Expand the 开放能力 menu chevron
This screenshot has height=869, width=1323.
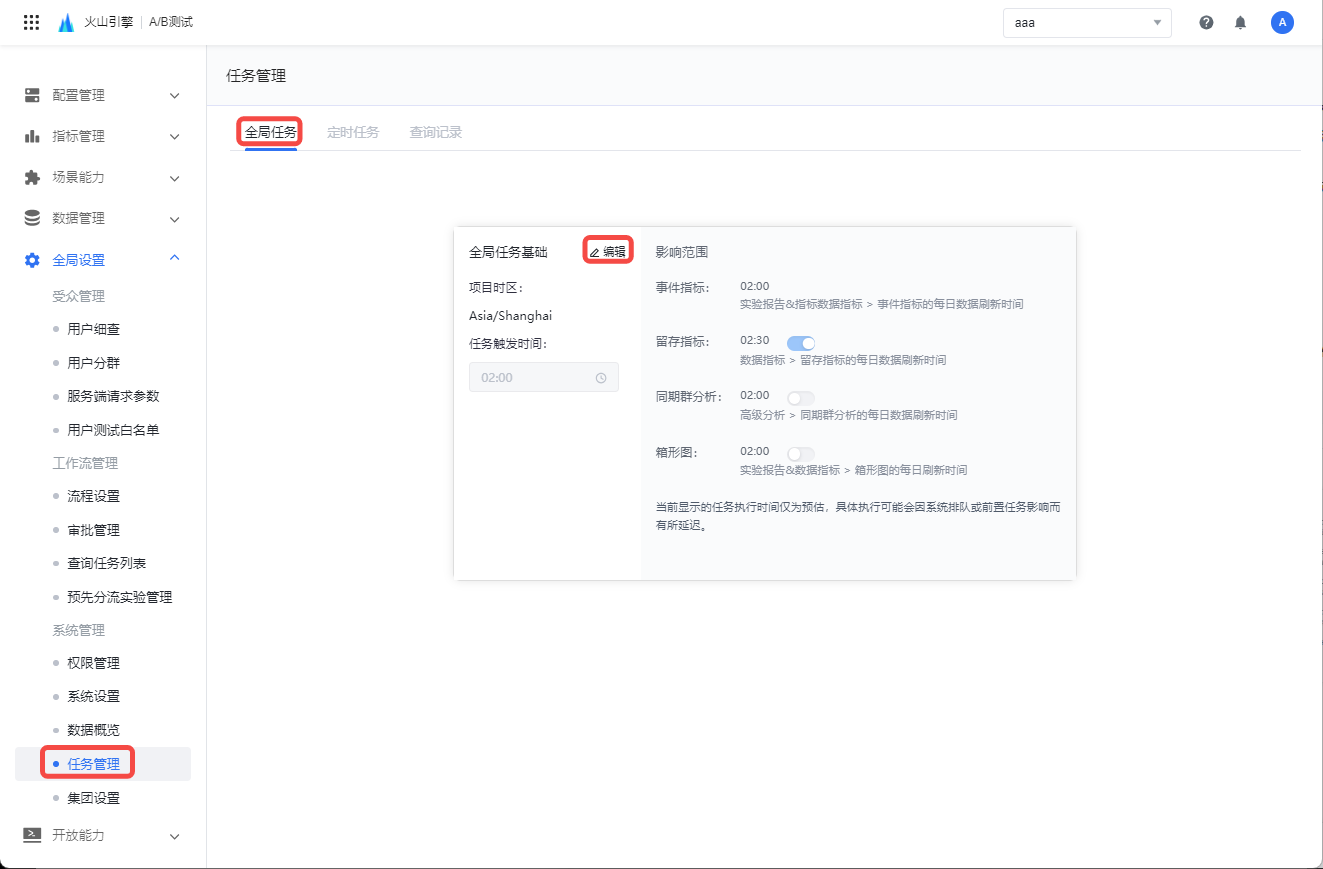(x=174, y=836)
